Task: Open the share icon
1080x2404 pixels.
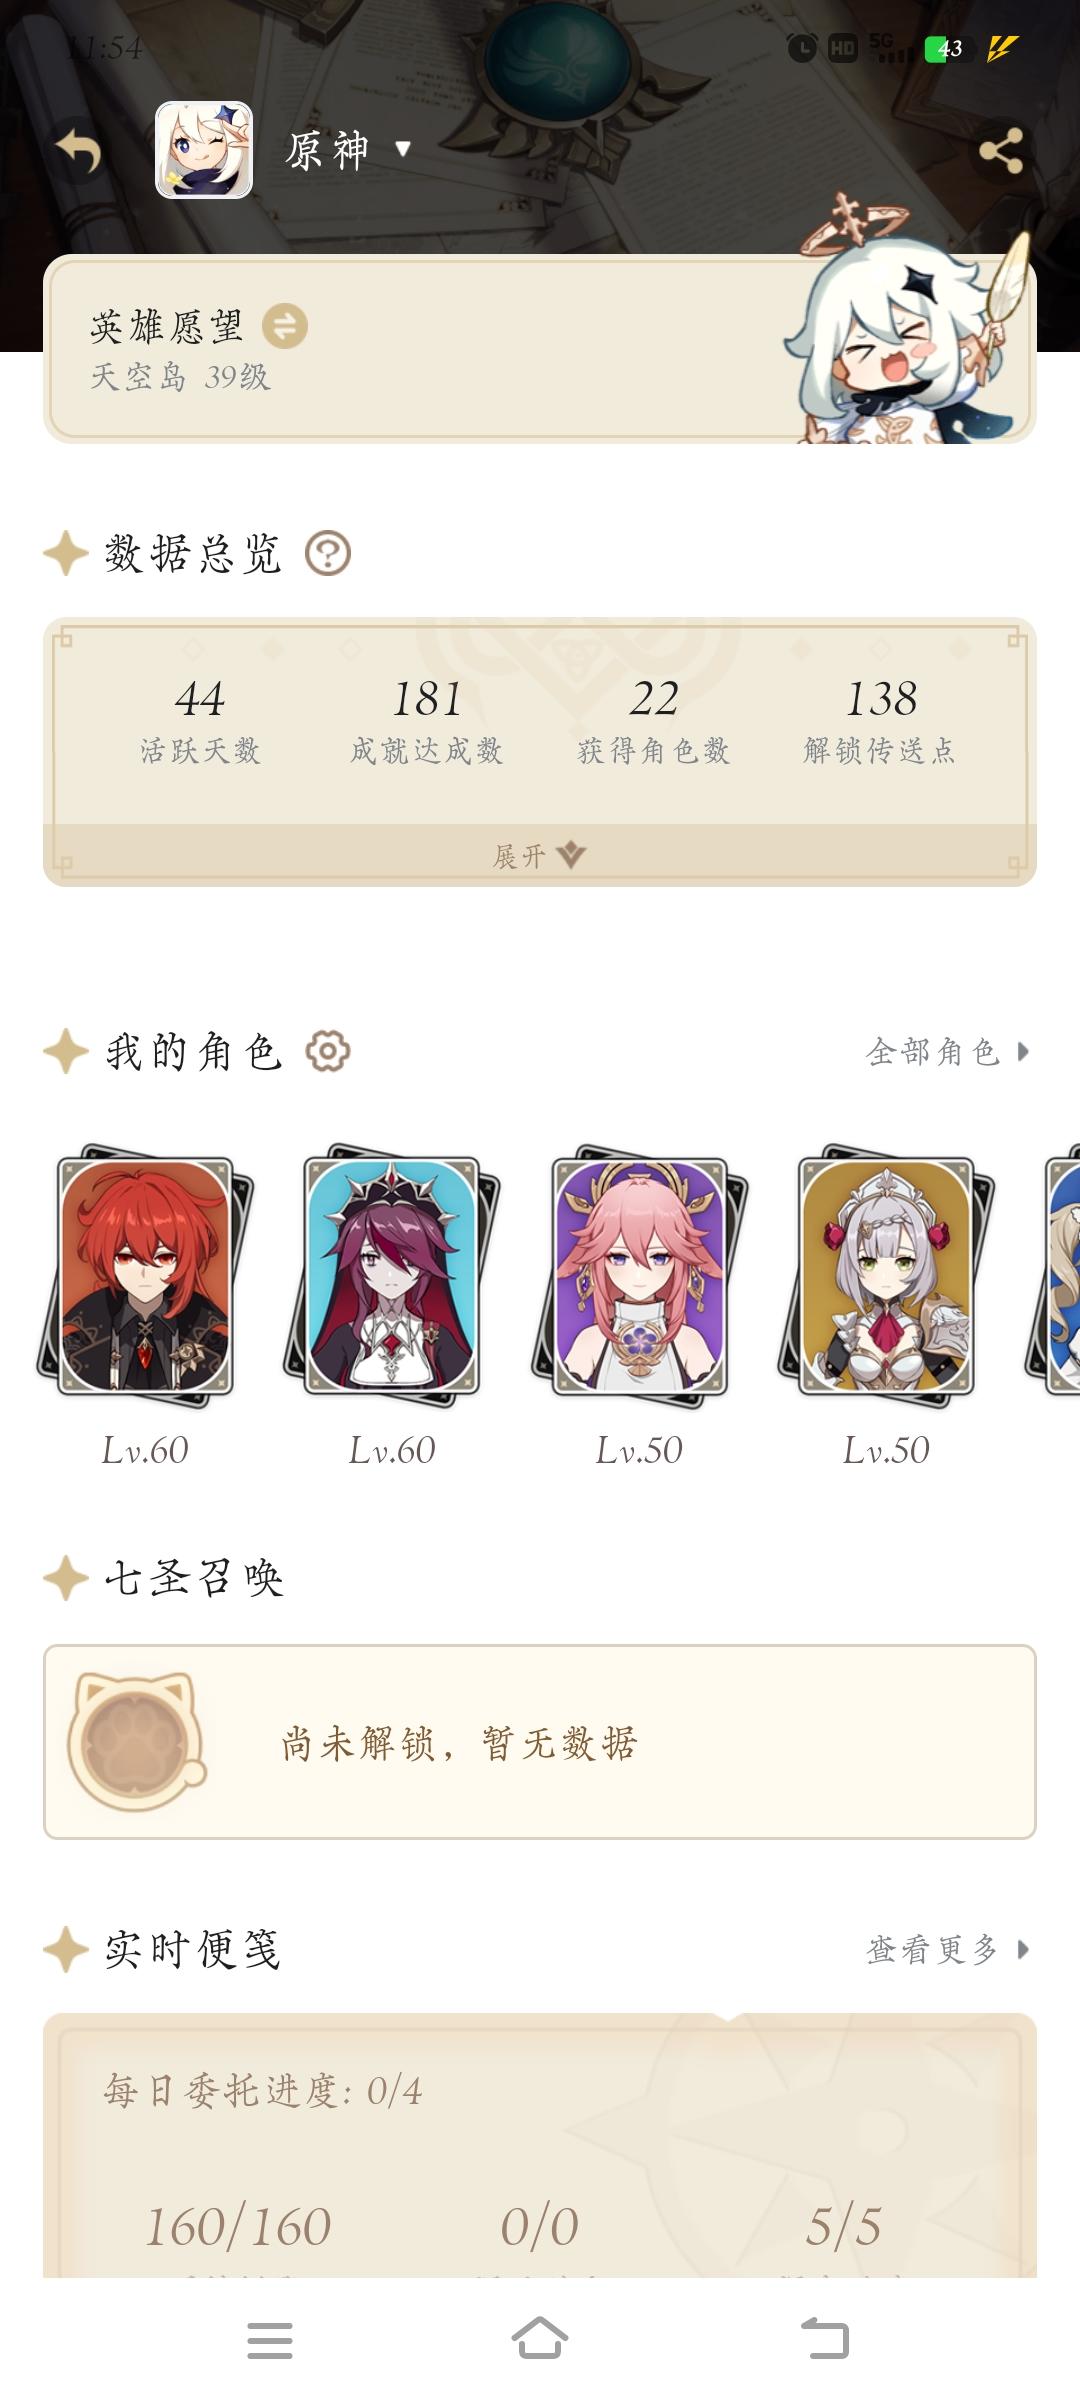Action: (1000, 151)
